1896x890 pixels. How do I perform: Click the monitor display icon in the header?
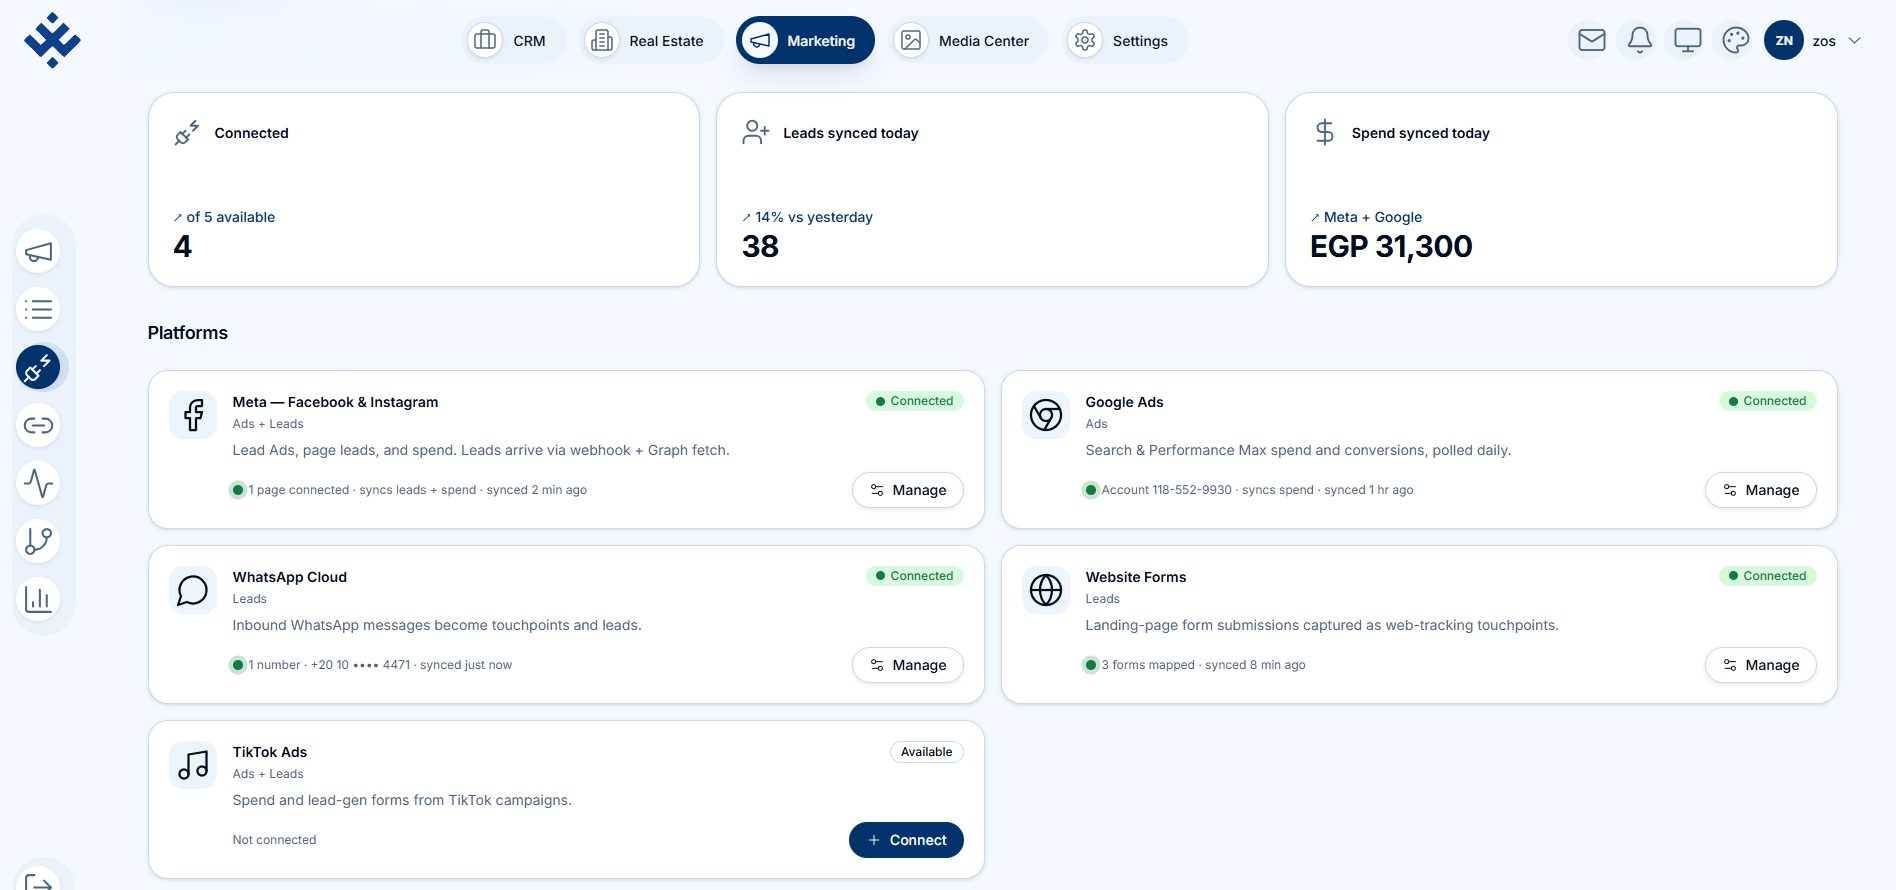point(1688,40)
